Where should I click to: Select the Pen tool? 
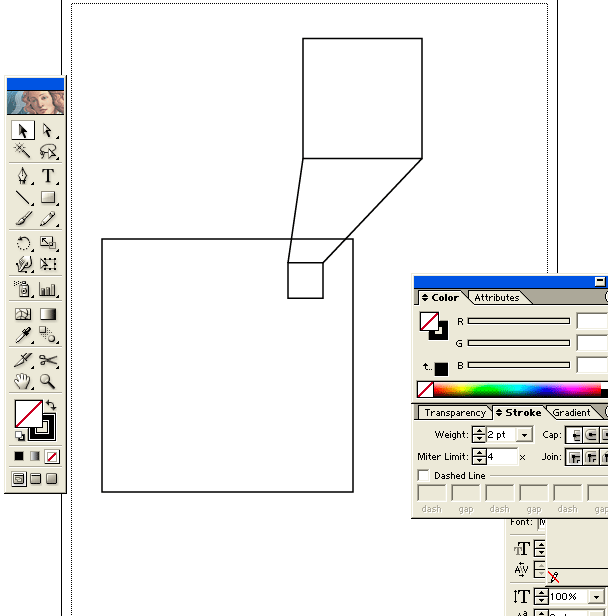[22, 176]
